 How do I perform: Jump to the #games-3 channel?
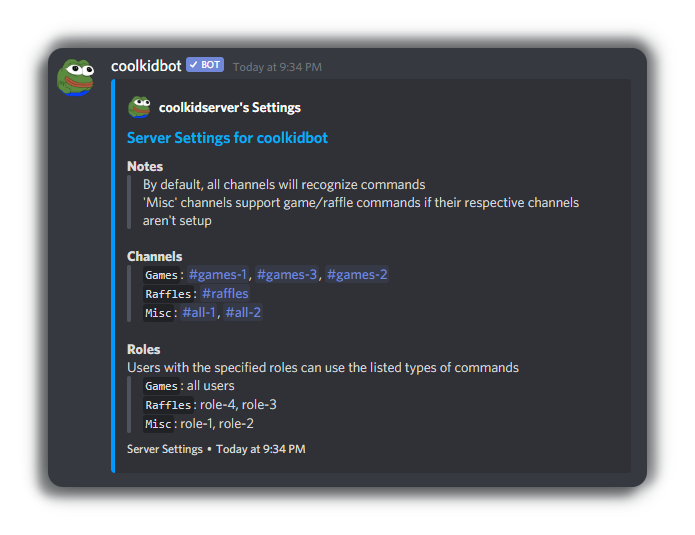click(x=287, y=275)
